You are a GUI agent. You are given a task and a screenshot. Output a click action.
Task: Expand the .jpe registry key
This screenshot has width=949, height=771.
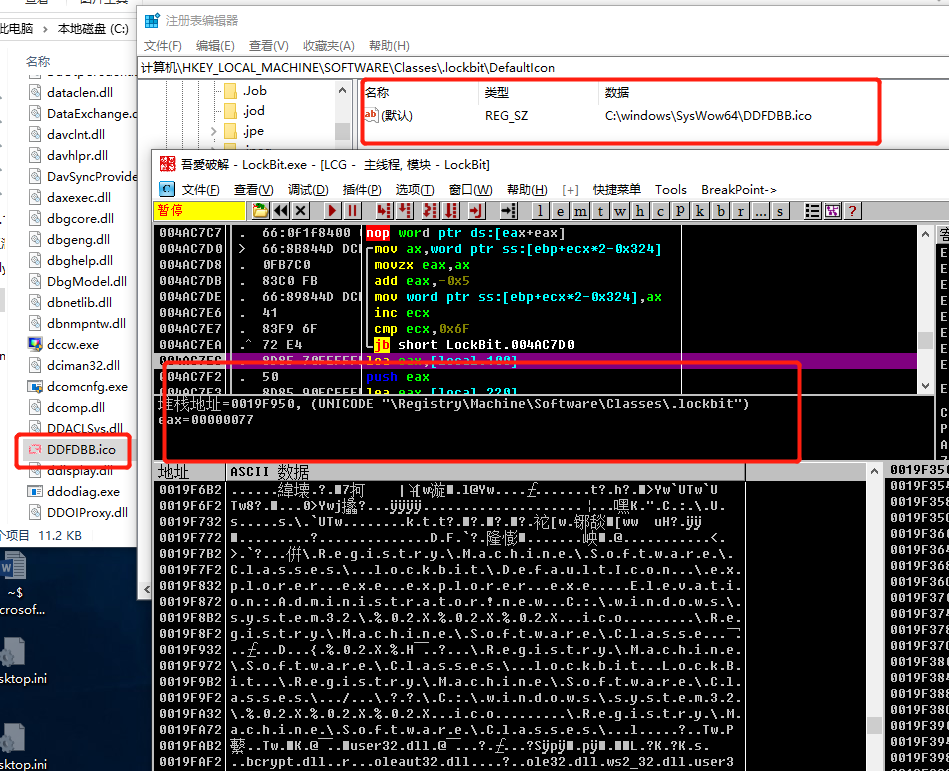(x=215, y=131)
